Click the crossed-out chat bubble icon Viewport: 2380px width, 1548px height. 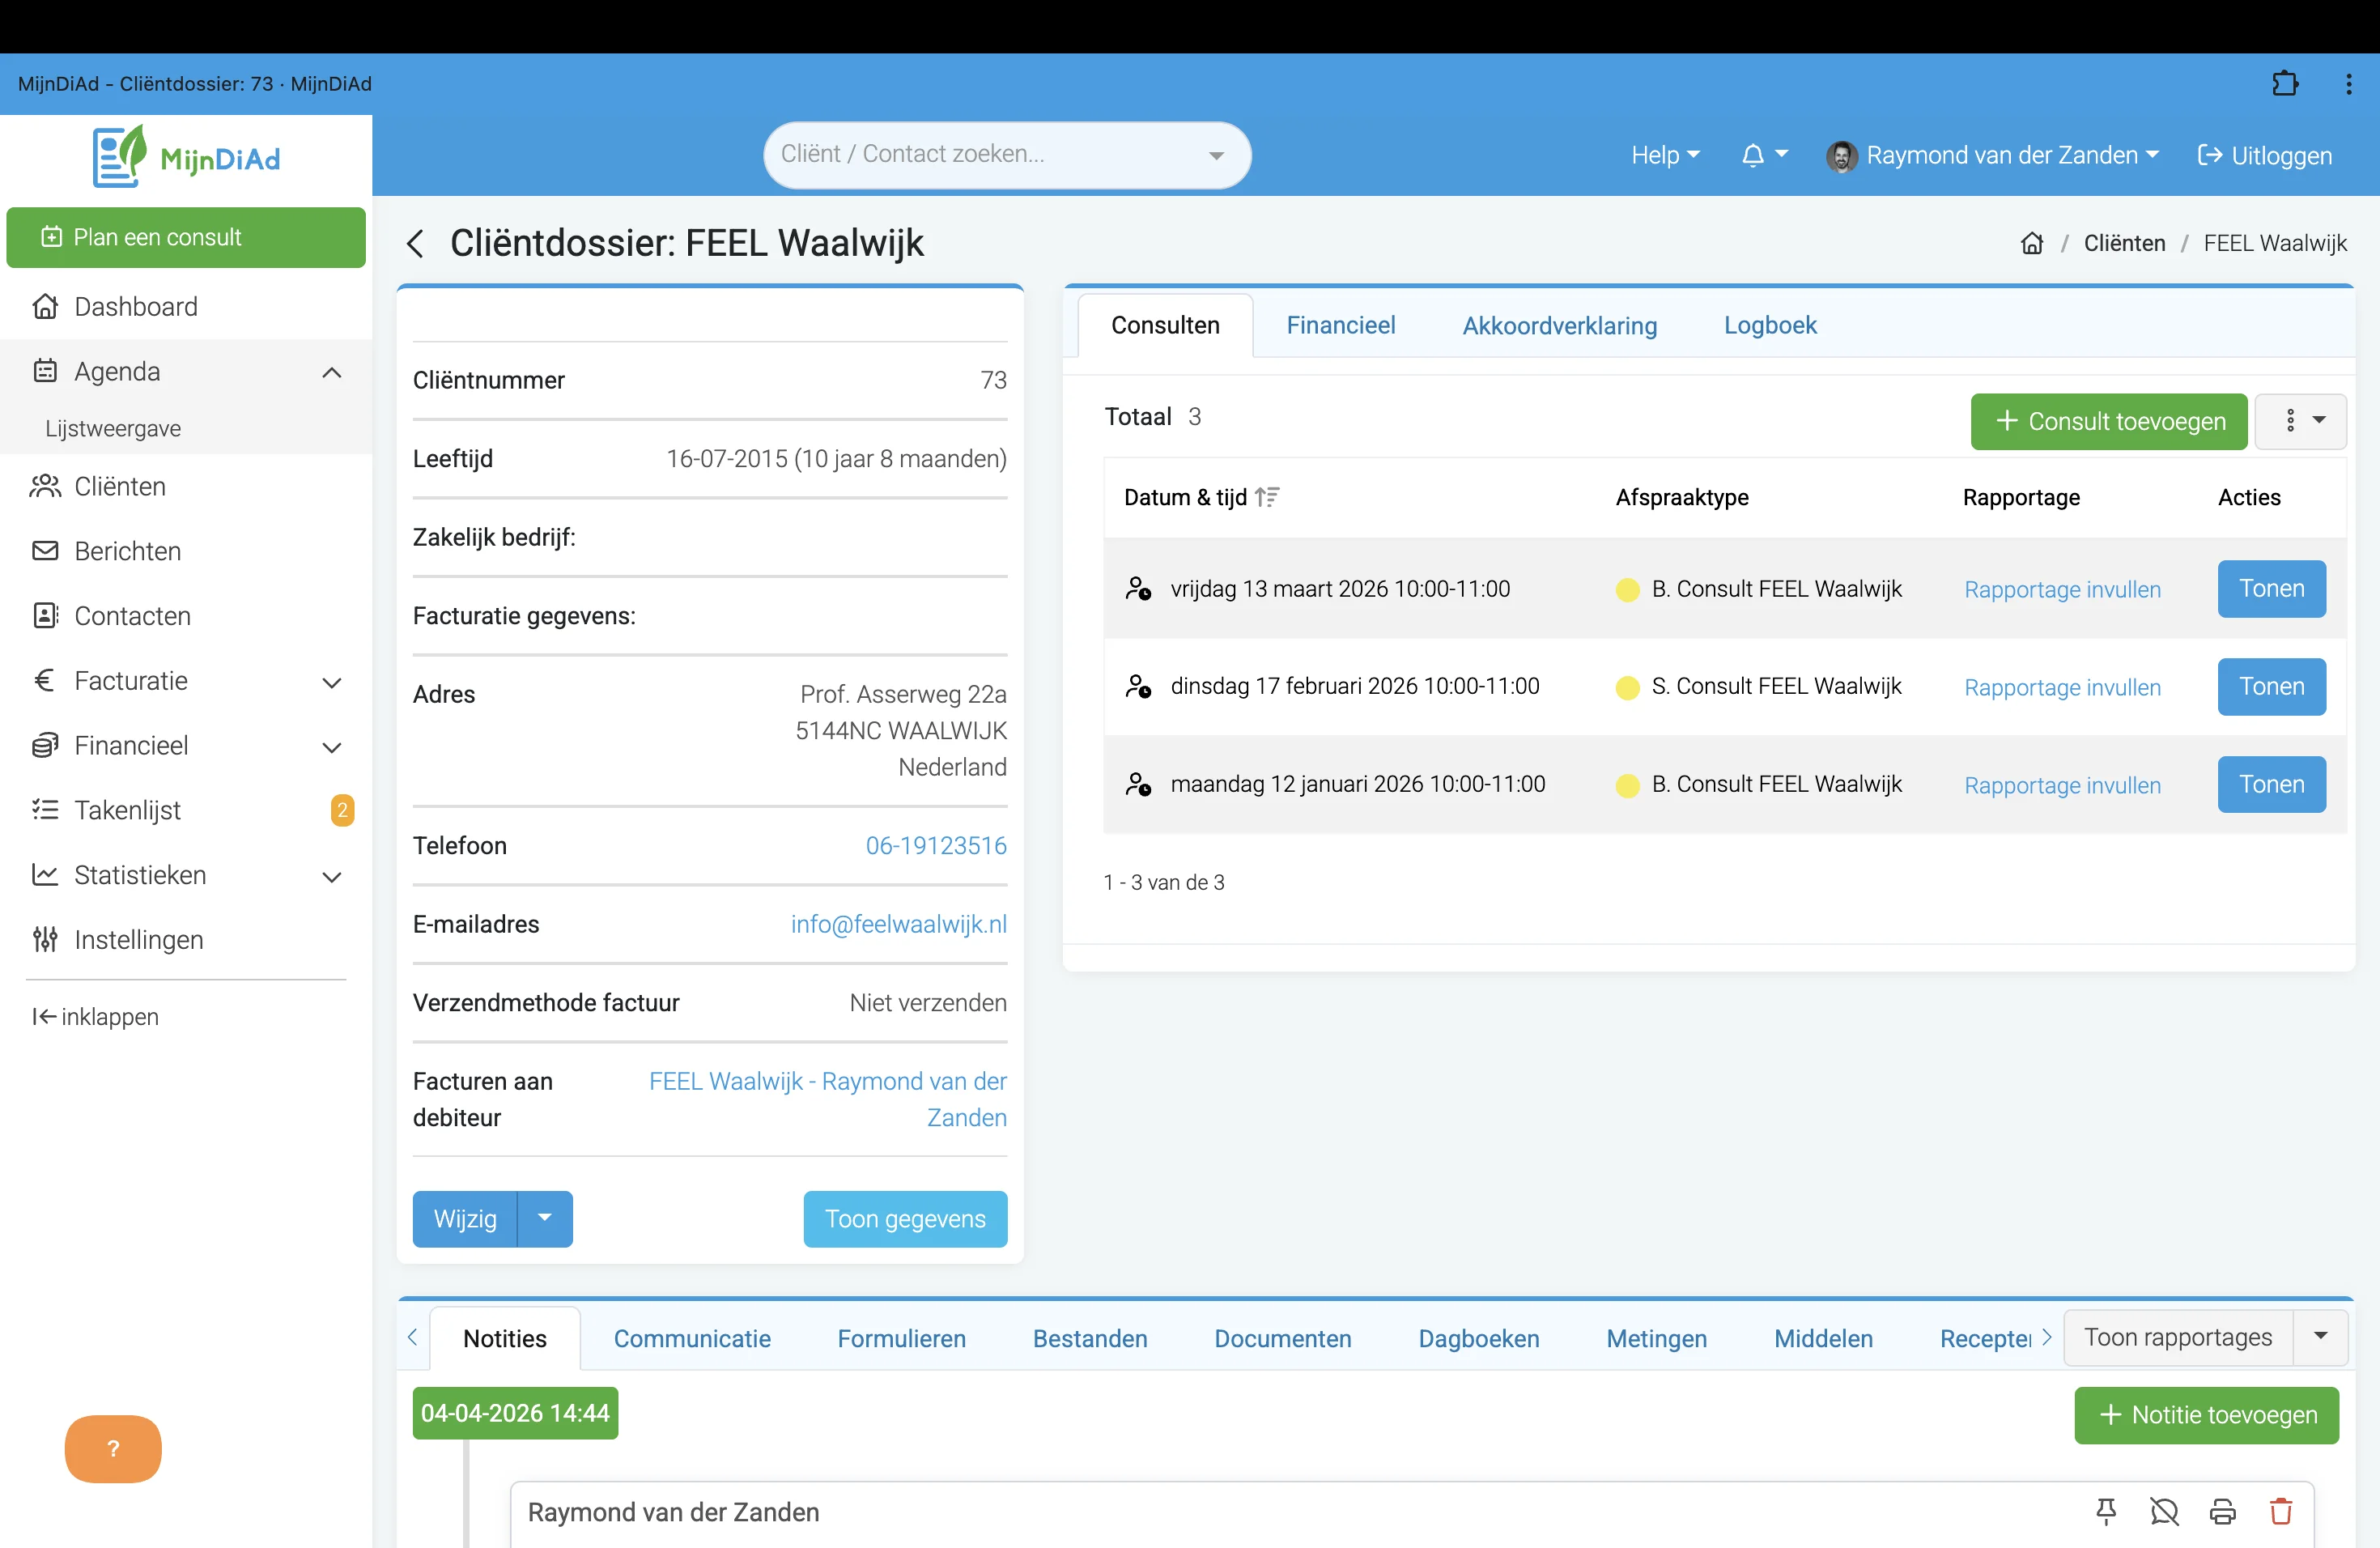click(2164, 1511)
